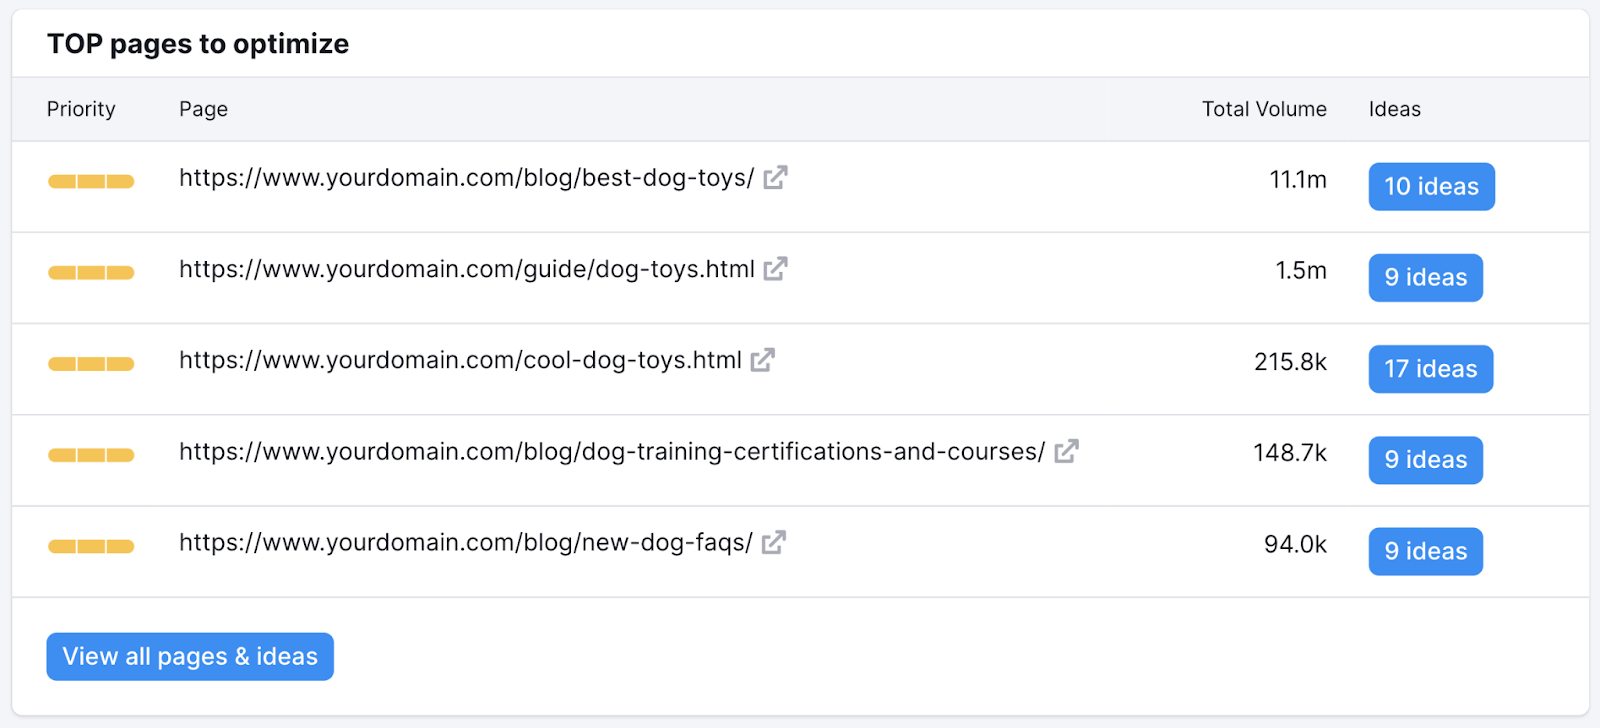Click priority indicator bars for new-dog-faqs row
Image resolution: width=1600 pixels, height=728 pixels.
pos(90,546)
